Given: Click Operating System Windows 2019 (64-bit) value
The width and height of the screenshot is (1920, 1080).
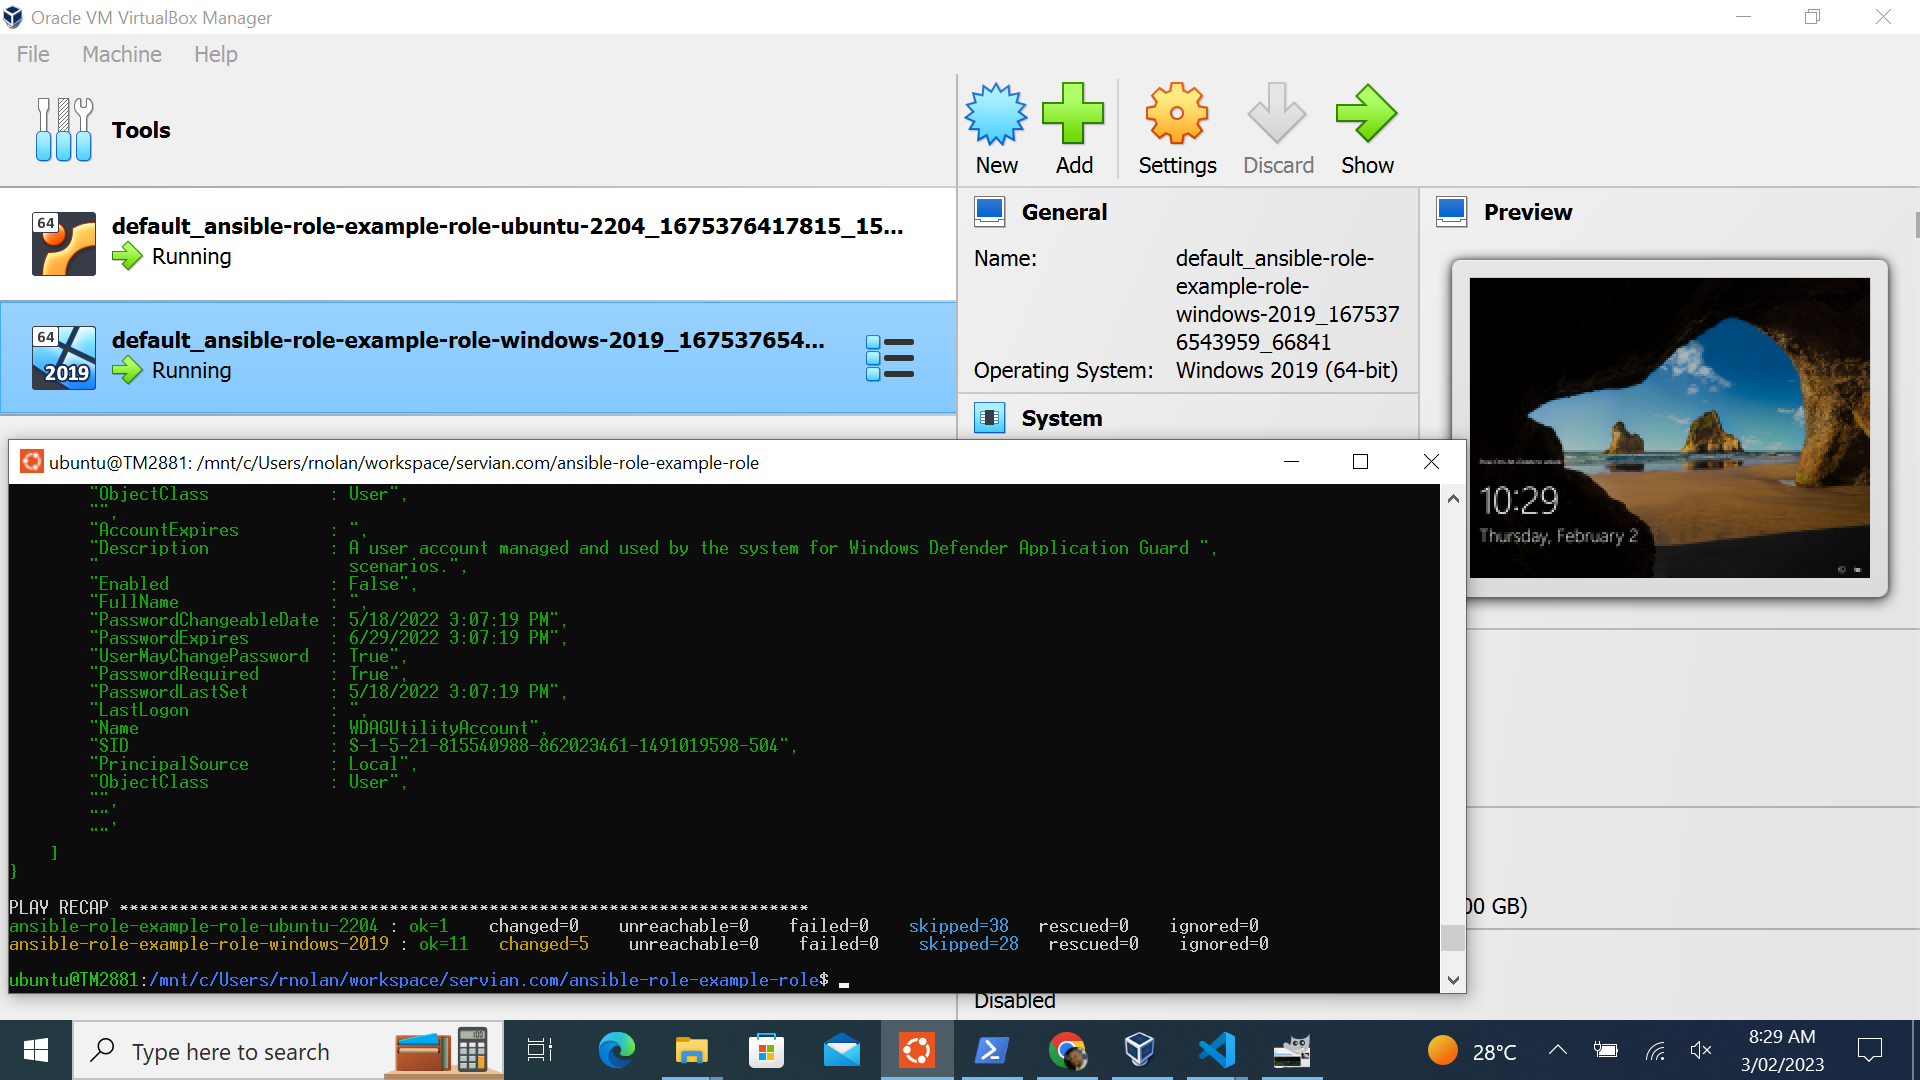Looking at the screenshot, I should (x=1286, y=370).
